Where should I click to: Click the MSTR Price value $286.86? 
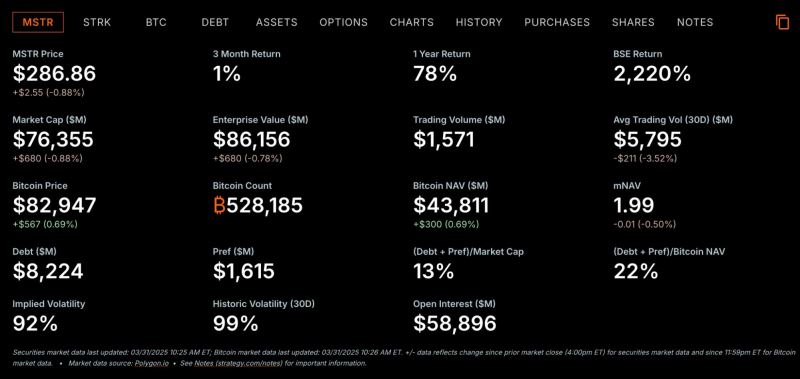(54, 74)
